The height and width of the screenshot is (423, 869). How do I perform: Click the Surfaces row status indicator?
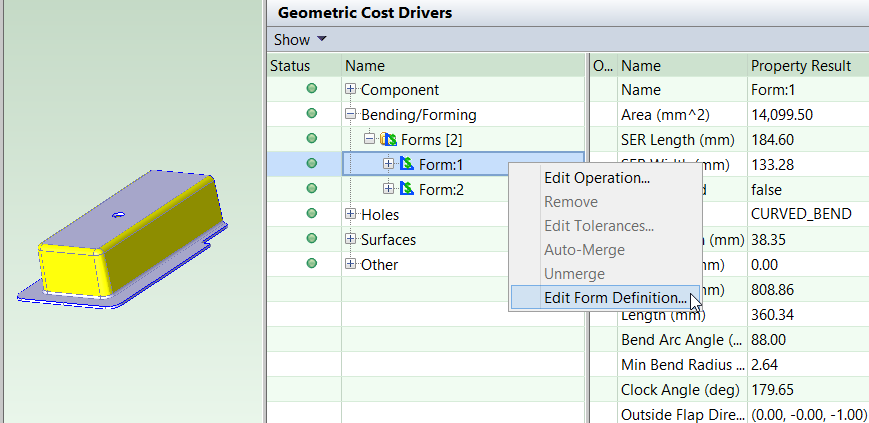point(311,239)
